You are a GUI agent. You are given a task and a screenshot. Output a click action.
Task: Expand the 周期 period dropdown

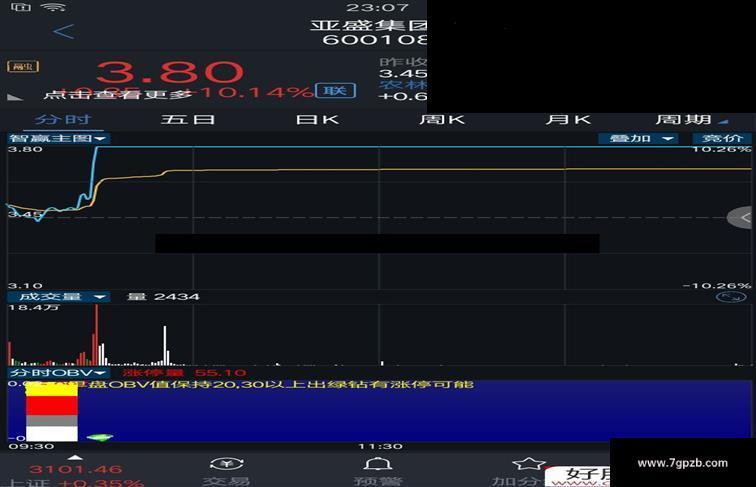coord(691,119)
